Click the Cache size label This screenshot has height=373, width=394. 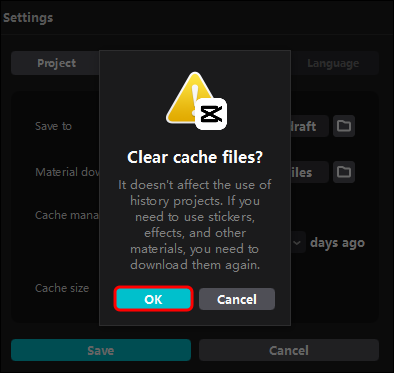coord(62,288)
